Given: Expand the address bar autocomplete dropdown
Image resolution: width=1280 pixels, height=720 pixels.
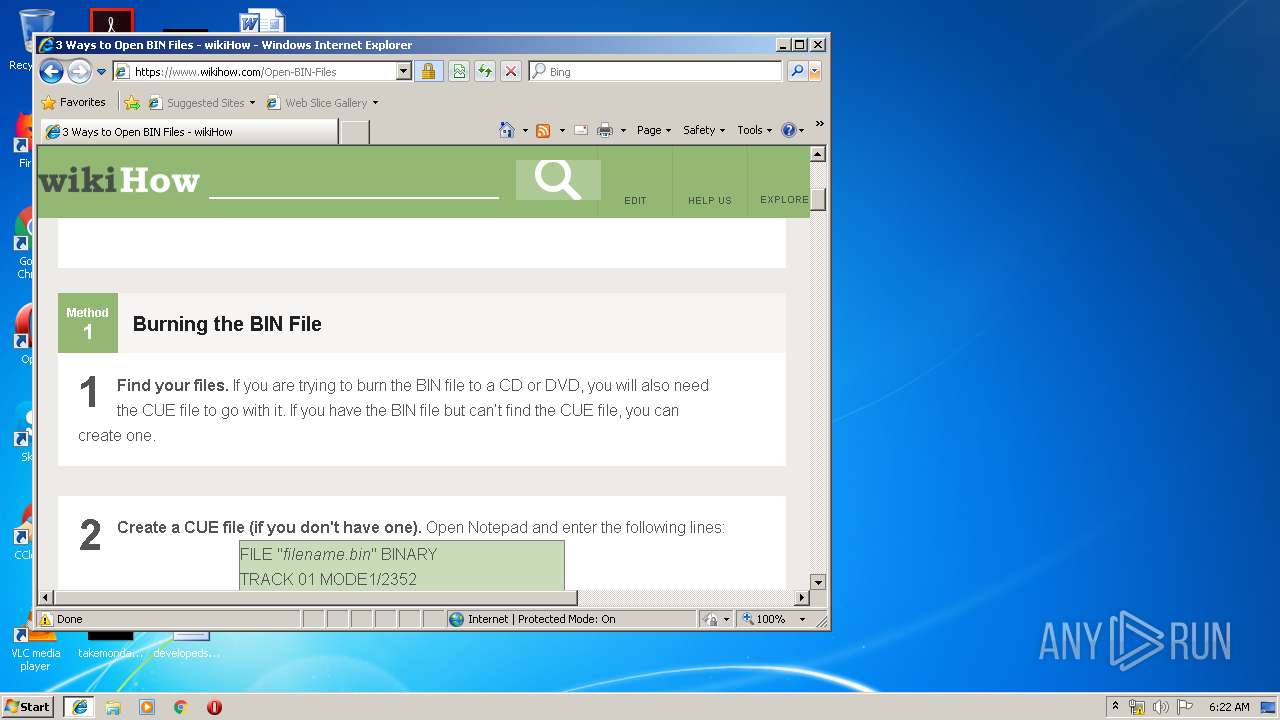Looking at the screenshot, I should tap(404, 72).
